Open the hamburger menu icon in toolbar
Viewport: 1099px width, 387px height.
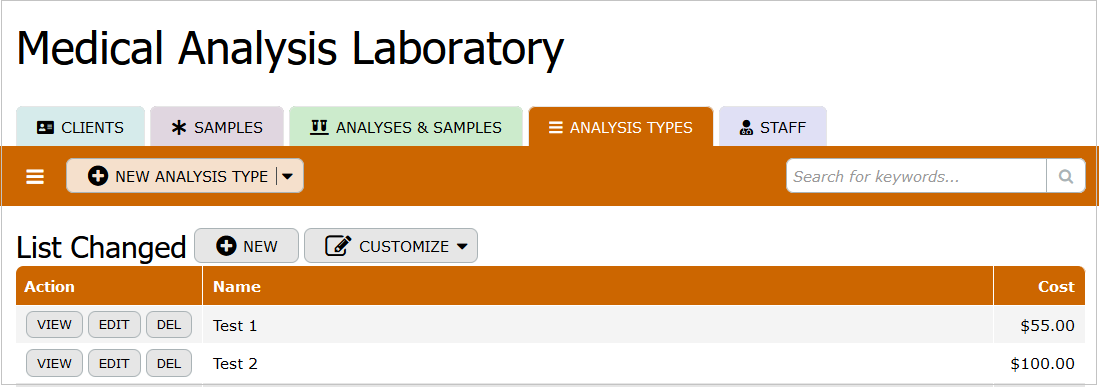35,177
